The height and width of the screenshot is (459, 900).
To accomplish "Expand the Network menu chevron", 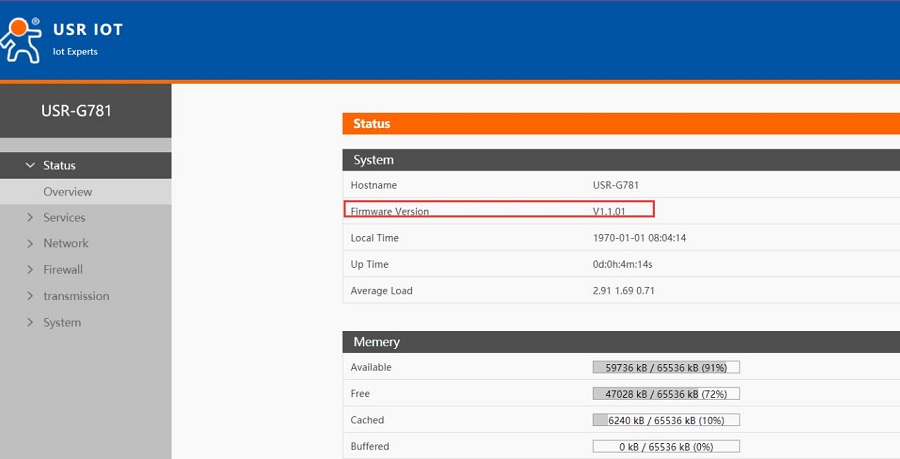I will point(30,243).
